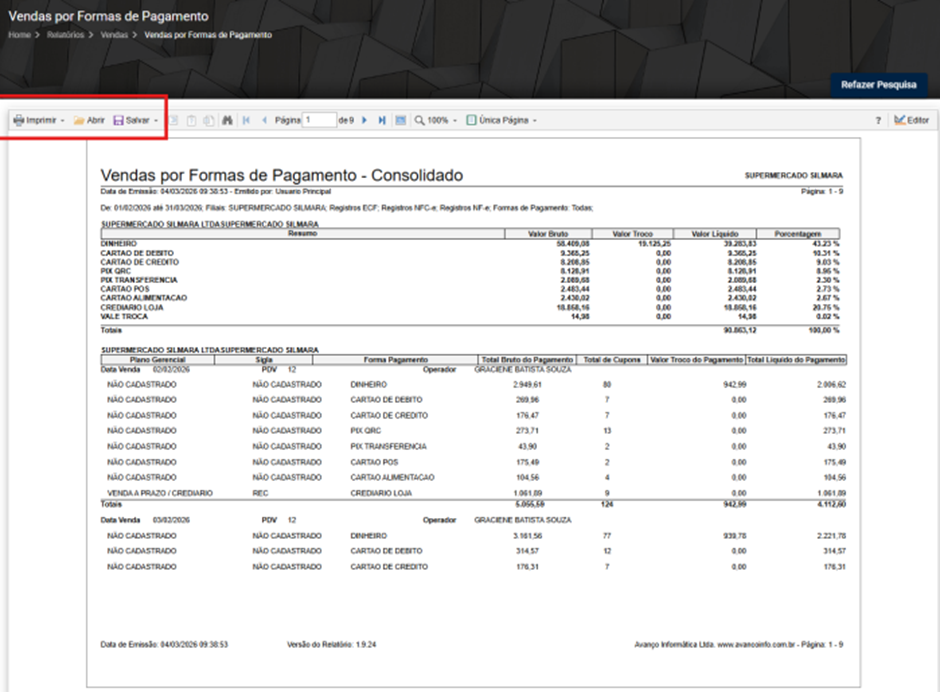Go to the first page of the report
The width and height of the screenshot is (940, 692).
[246, 121]
